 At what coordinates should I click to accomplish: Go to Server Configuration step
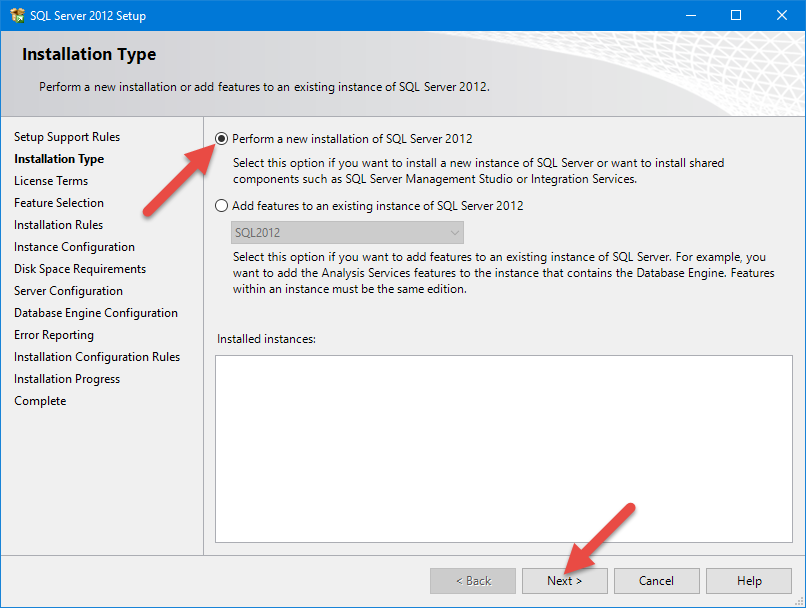click(x=68, y=291)
